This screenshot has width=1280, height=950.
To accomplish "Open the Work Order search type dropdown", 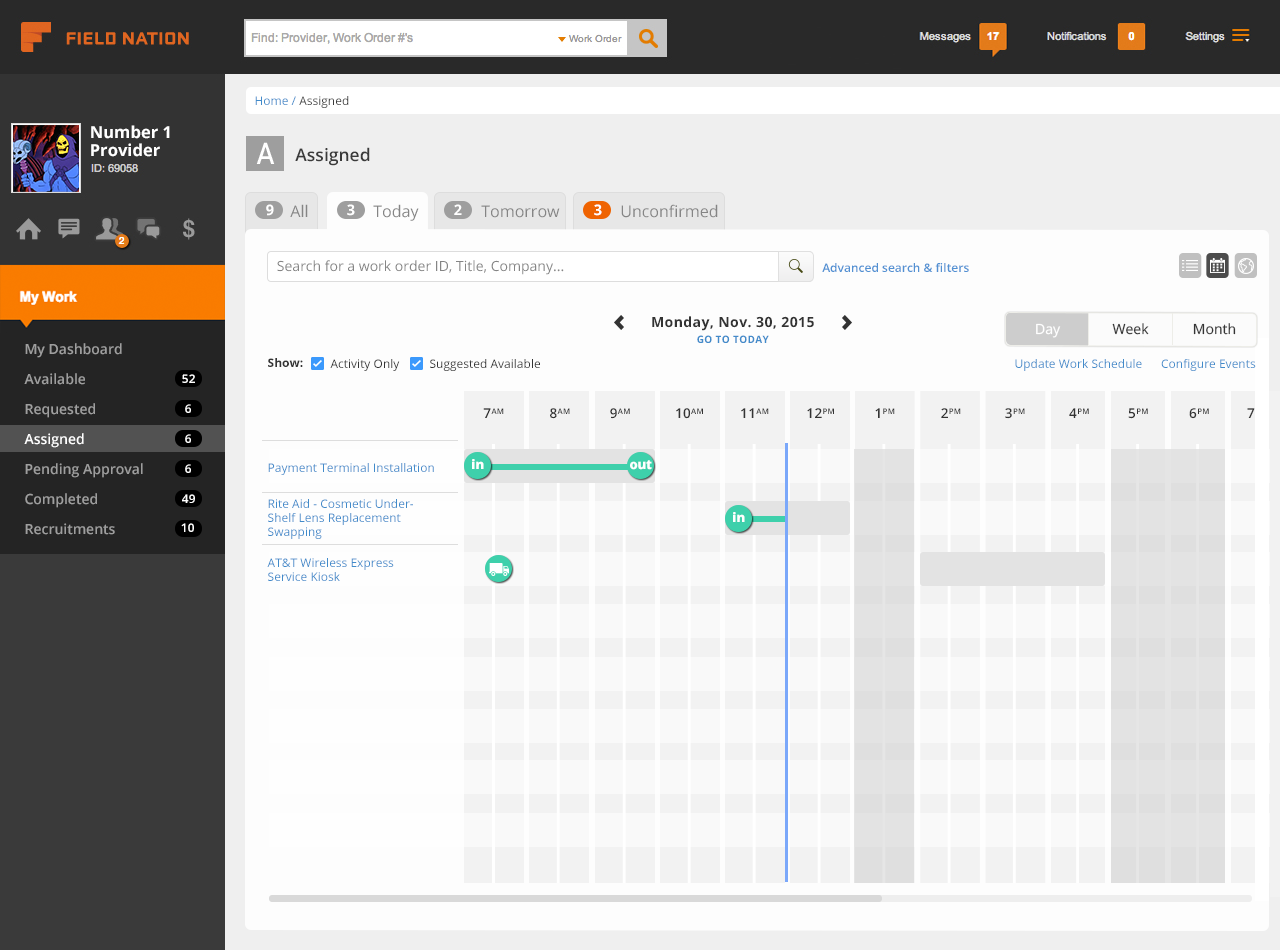I will click(x=590, y=39).
